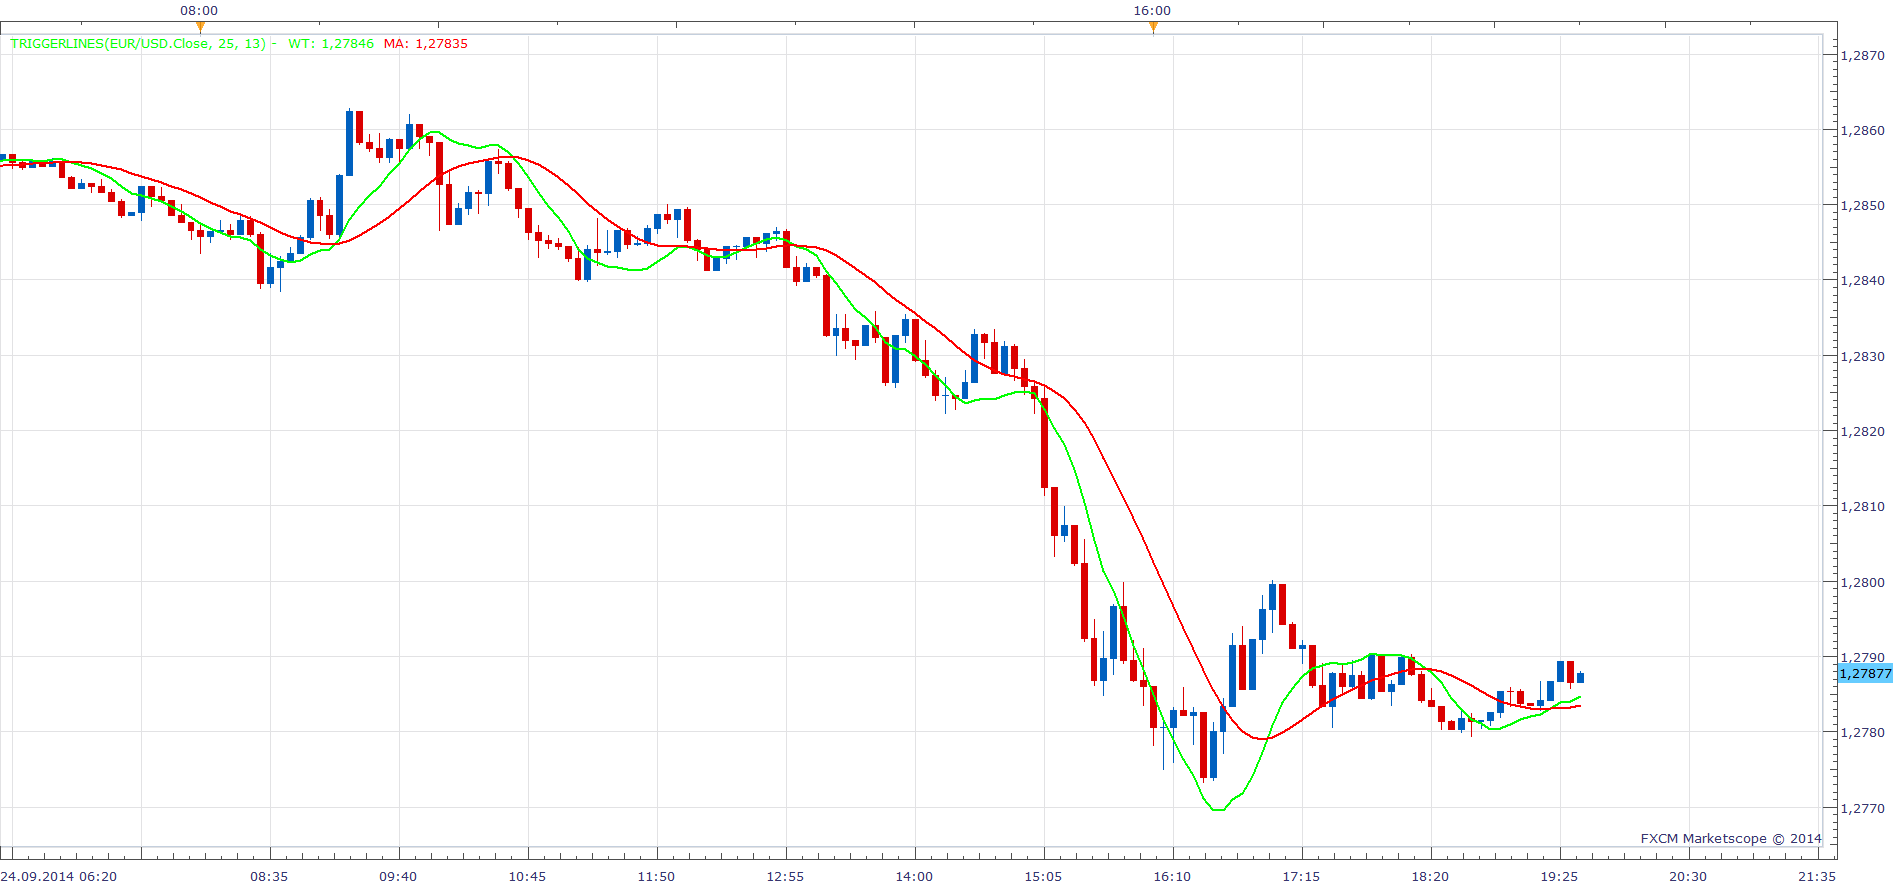Click the 1,2830 price axis label
The height and width of the screenshot is (889, 1903).
[x=1862, y=356]
